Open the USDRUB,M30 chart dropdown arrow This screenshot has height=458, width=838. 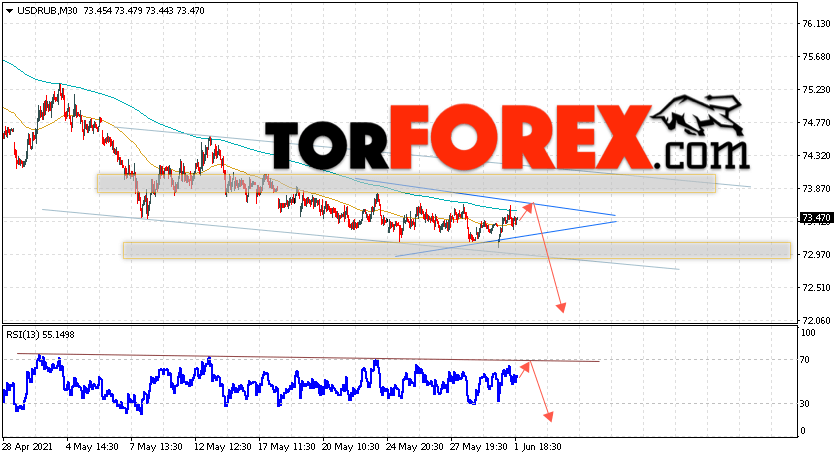(x=10, y=11)
